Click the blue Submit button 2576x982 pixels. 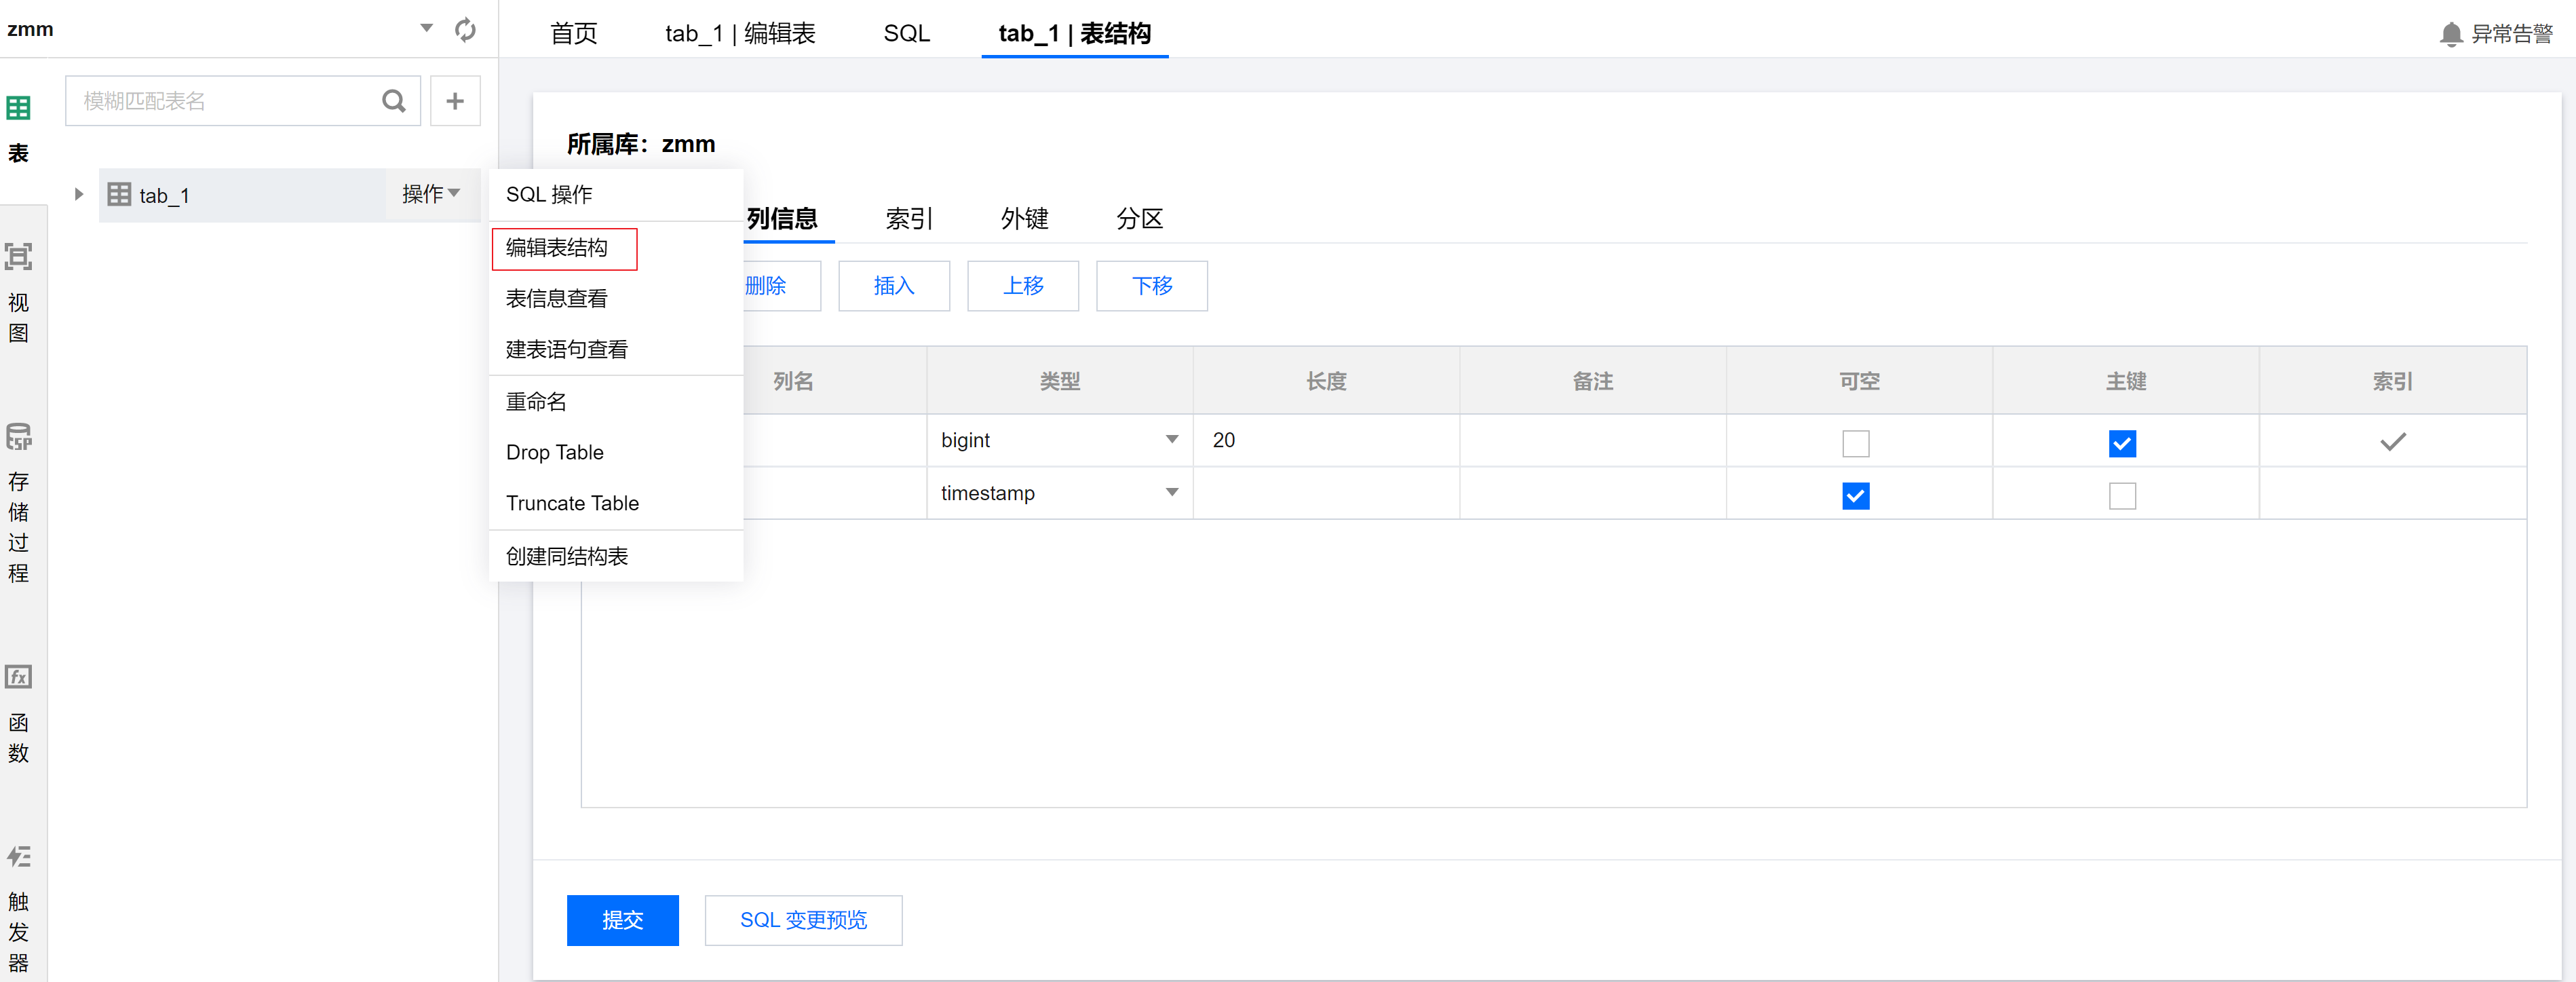pyautogui.click(x=622, y=920)
